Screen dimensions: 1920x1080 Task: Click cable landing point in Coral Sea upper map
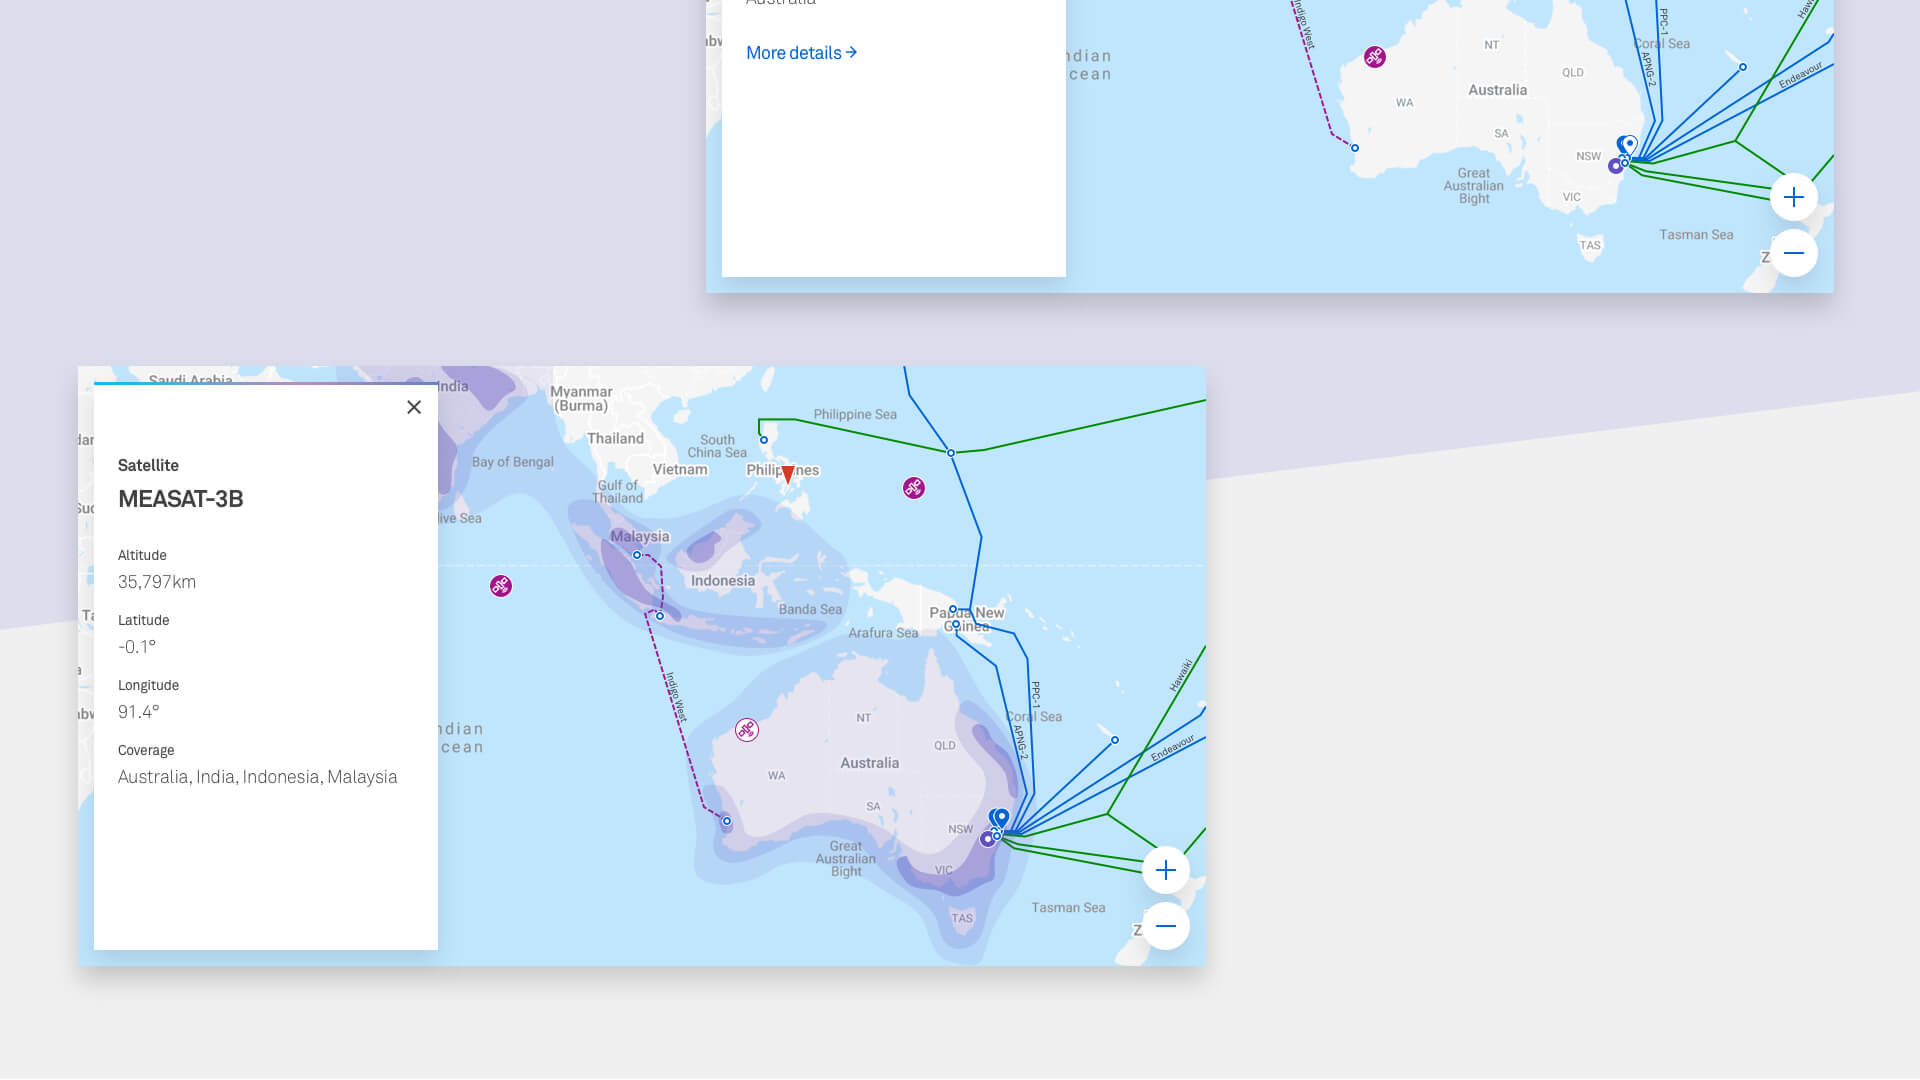coord(1743,67)
